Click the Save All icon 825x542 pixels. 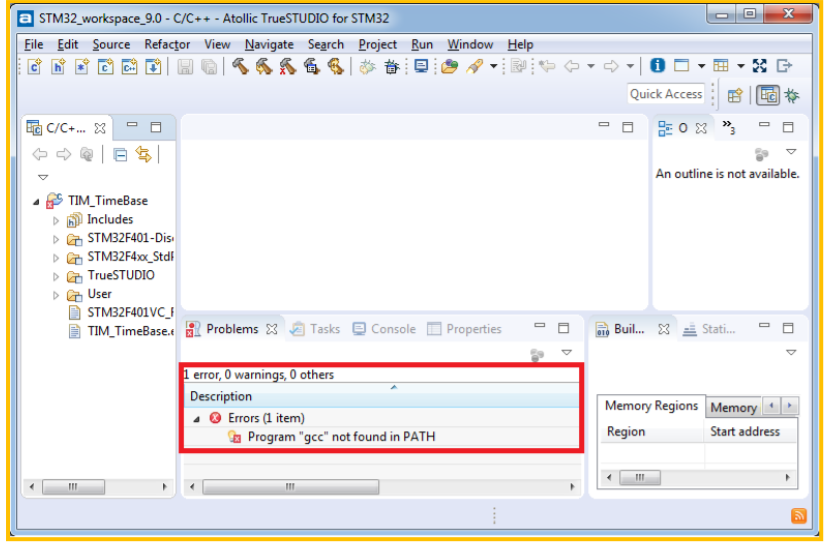tap(209, 67)
